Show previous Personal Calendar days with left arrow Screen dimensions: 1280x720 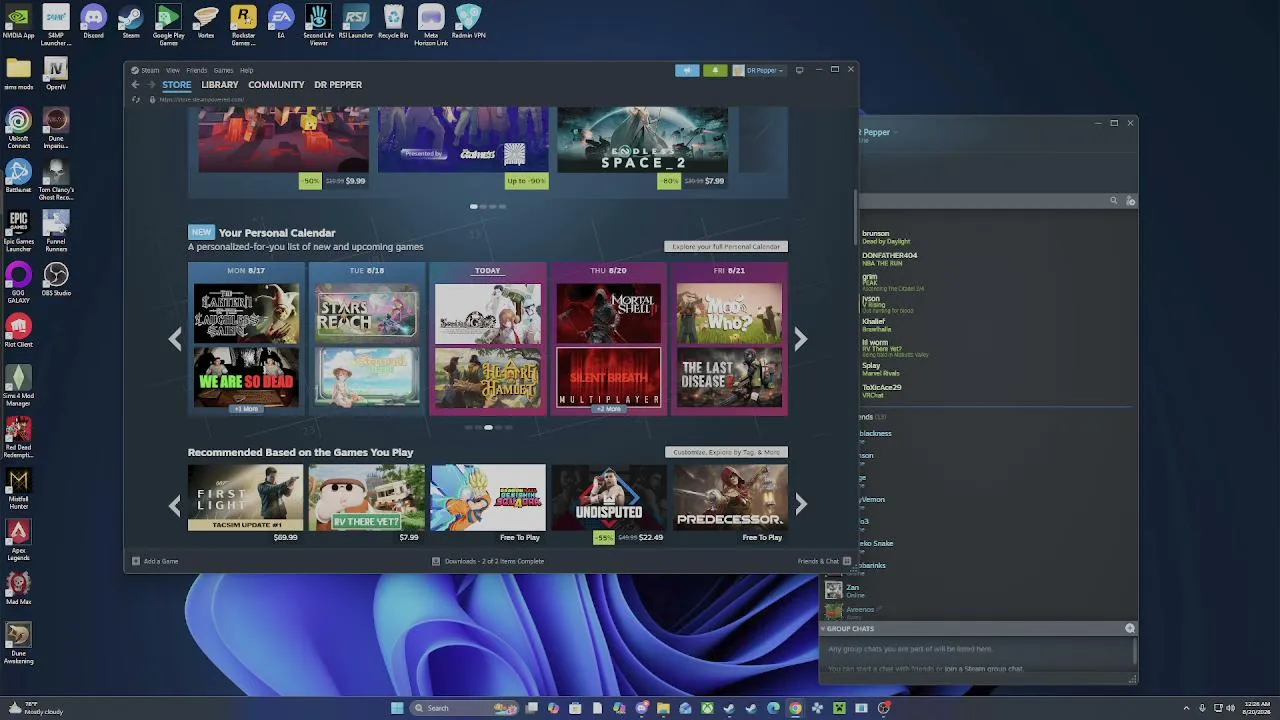pos(175,339)
